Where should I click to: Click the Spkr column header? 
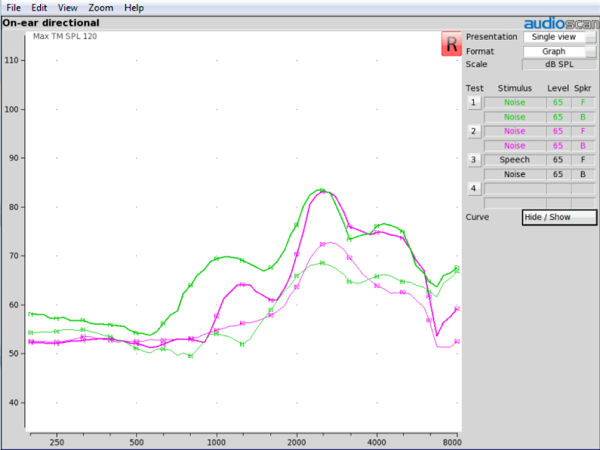pyautogui.click(x=582, y=88)
